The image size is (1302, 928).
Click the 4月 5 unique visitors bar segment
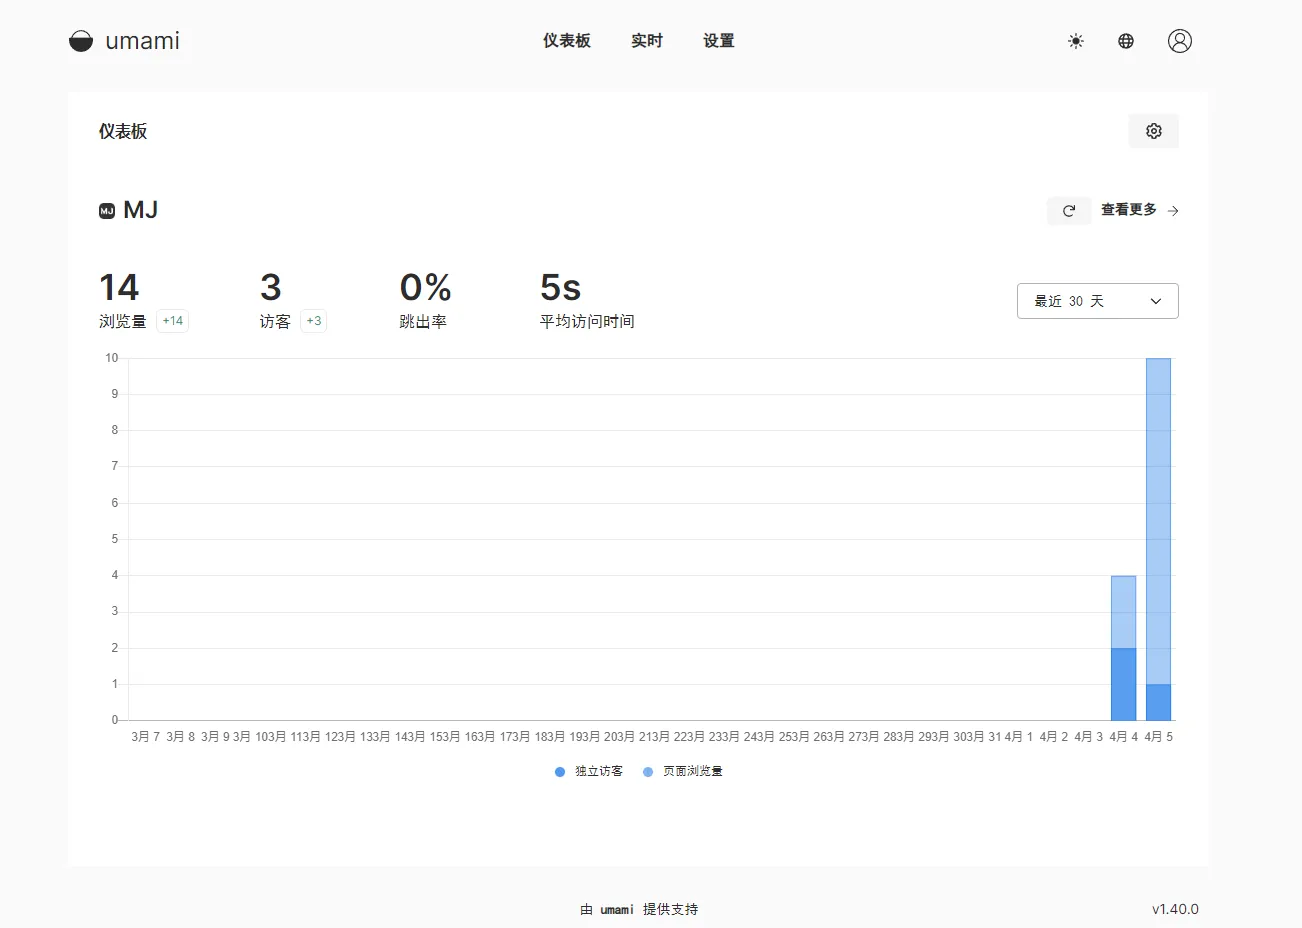point(1158,702)
